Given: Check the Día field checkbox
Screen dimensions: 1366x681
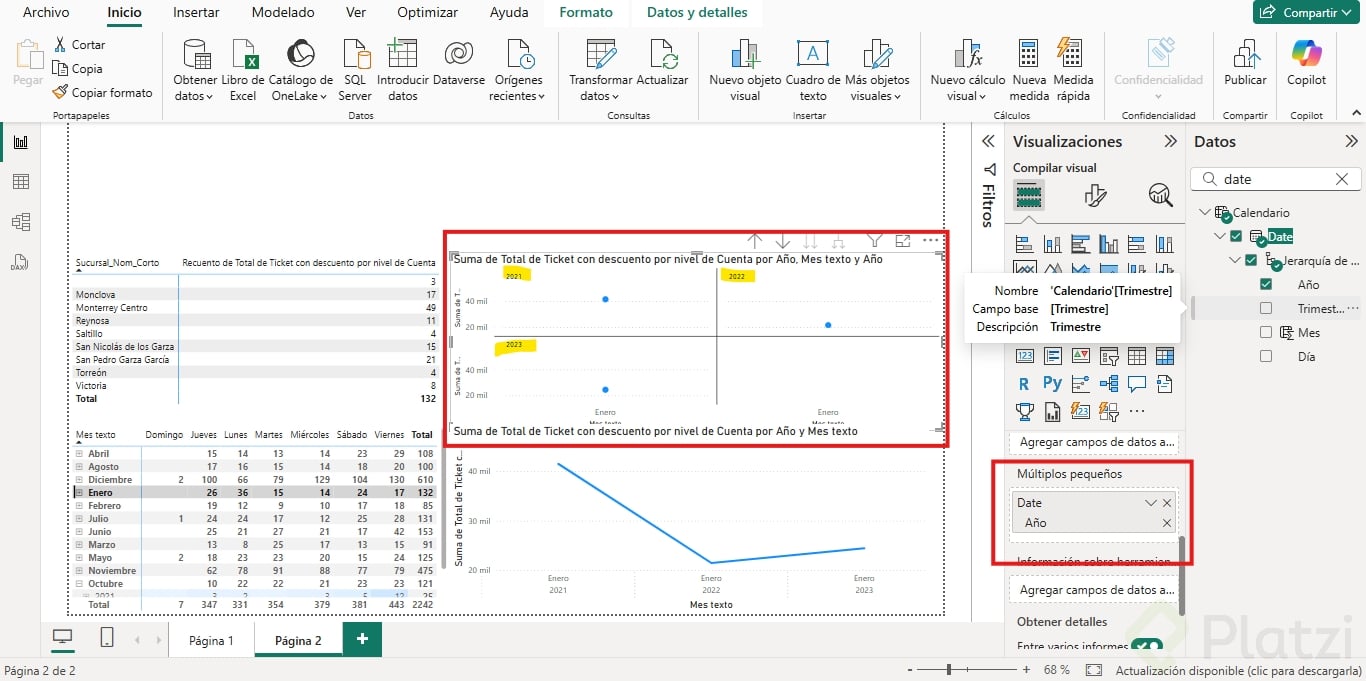Looking at the screenshot, I should [x=1266, y=357].
